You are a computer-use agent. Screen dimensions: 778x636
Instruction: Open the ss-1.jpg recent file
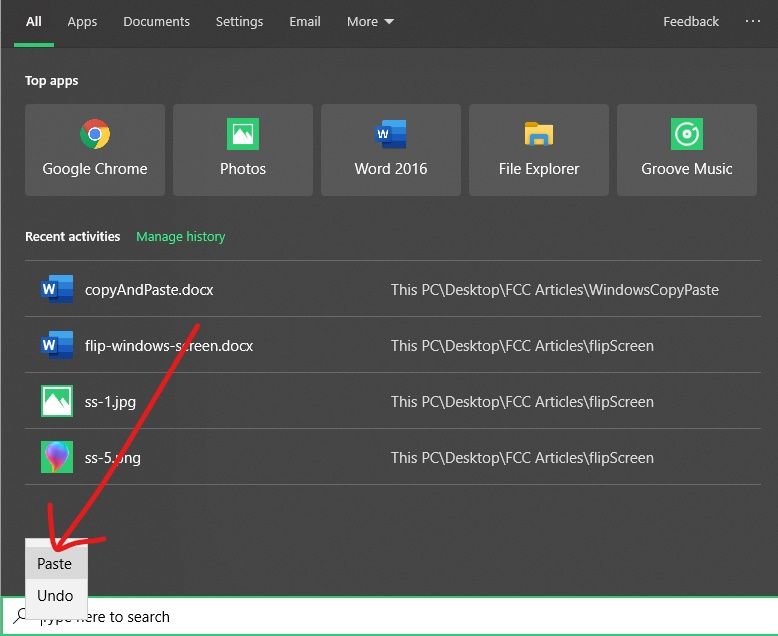pos(393,401)
